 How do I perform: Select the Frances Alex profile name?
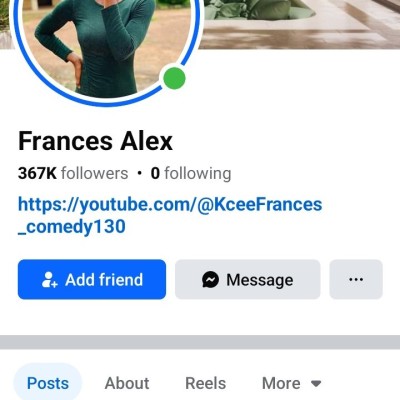95,141
